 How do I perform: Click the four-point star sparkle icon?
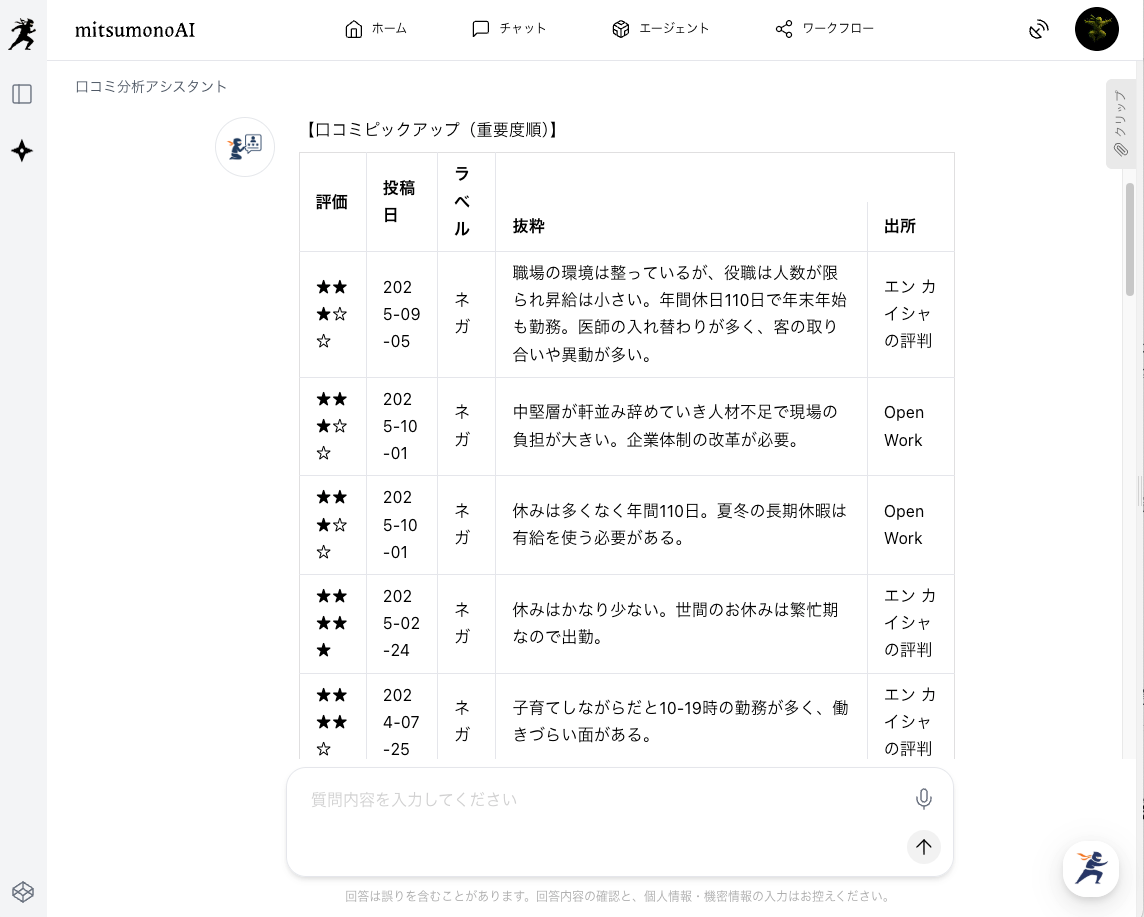[x=22, y=151]
